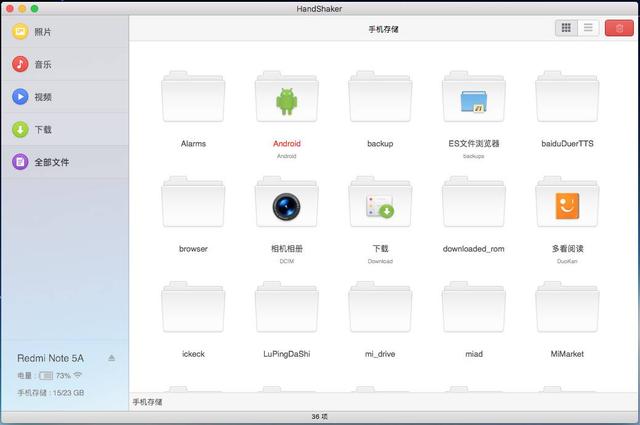Select the 多看阅读 DuoKan folder icon

(567, 202)
